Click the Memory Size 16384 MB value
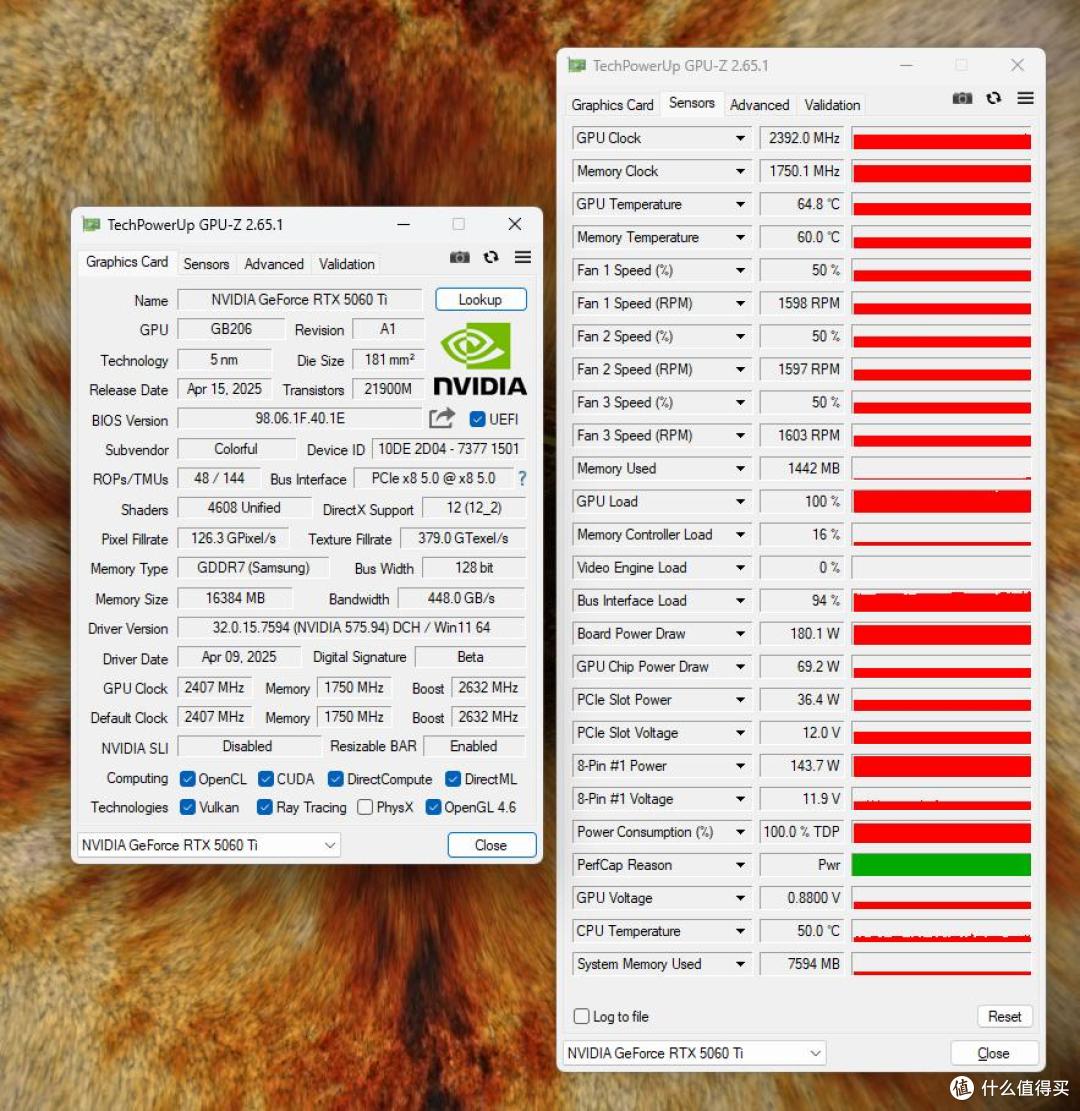This screenshot has width=1080, height=1111. point(235,598)
